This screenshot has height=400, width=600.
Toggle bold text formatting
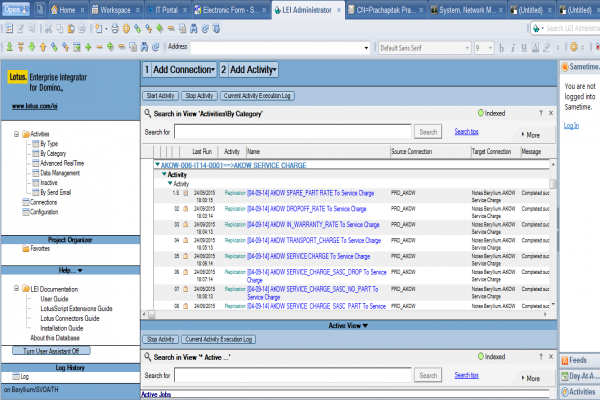pos(502,48)
